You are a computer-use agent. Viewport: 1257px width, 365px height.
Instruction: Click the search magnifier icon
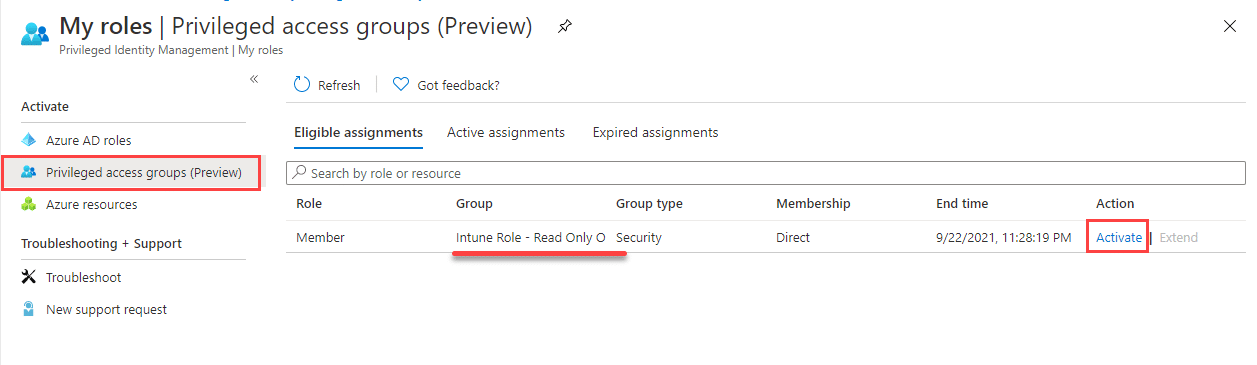pyautogui.click(x=299, y=173)
